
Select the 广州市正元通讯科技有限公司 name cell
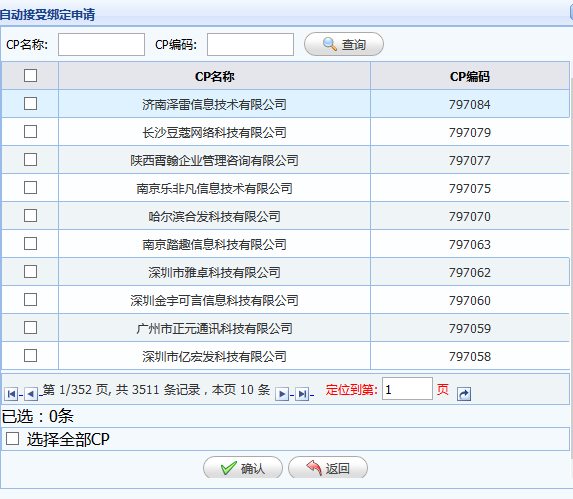tap(214, 328)
